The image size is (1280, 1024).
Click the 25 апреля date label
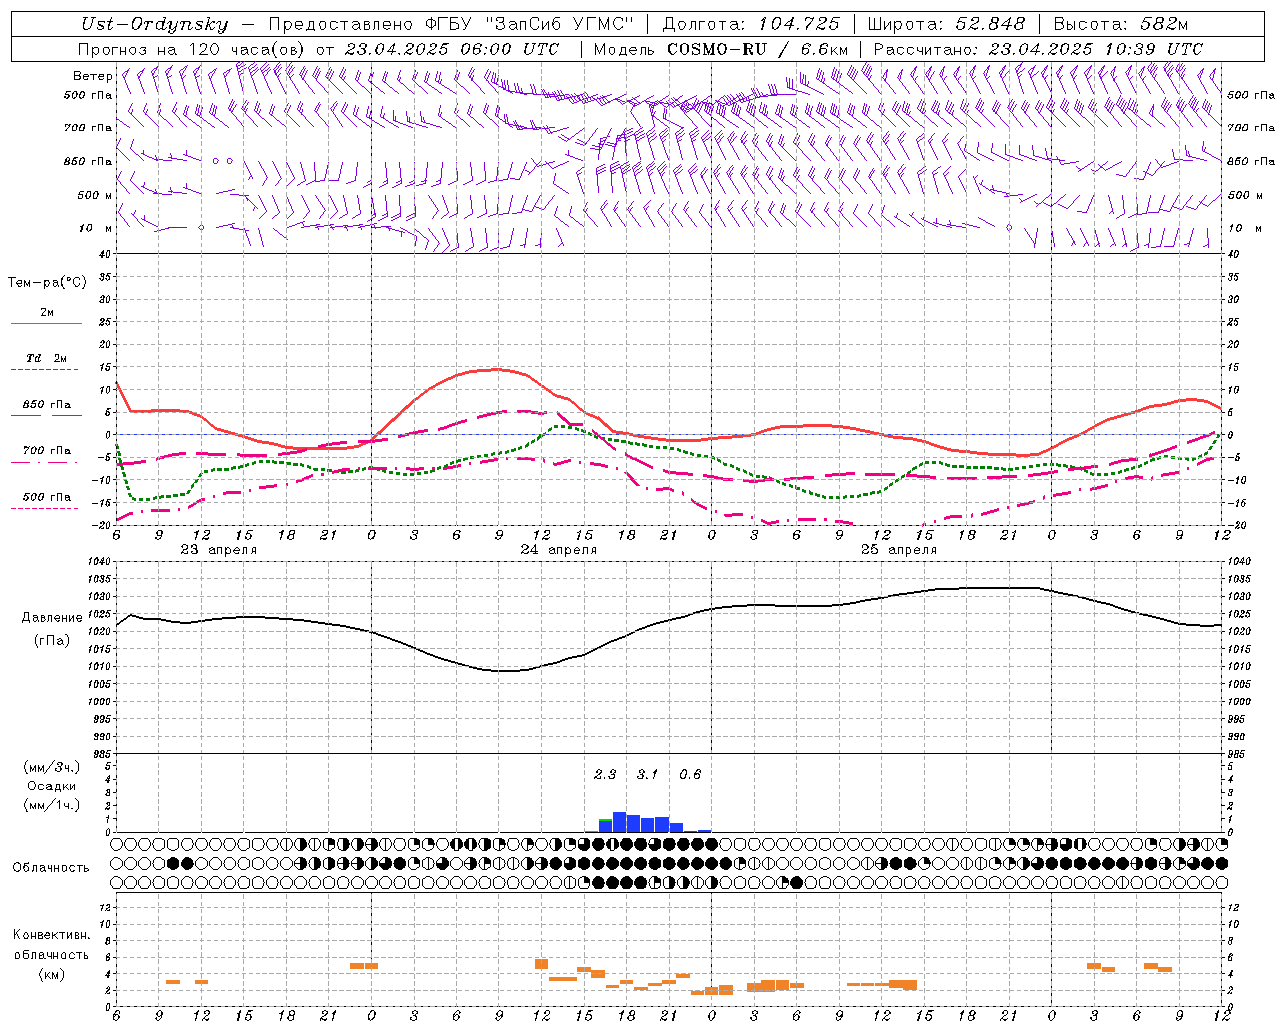point(899,550)
